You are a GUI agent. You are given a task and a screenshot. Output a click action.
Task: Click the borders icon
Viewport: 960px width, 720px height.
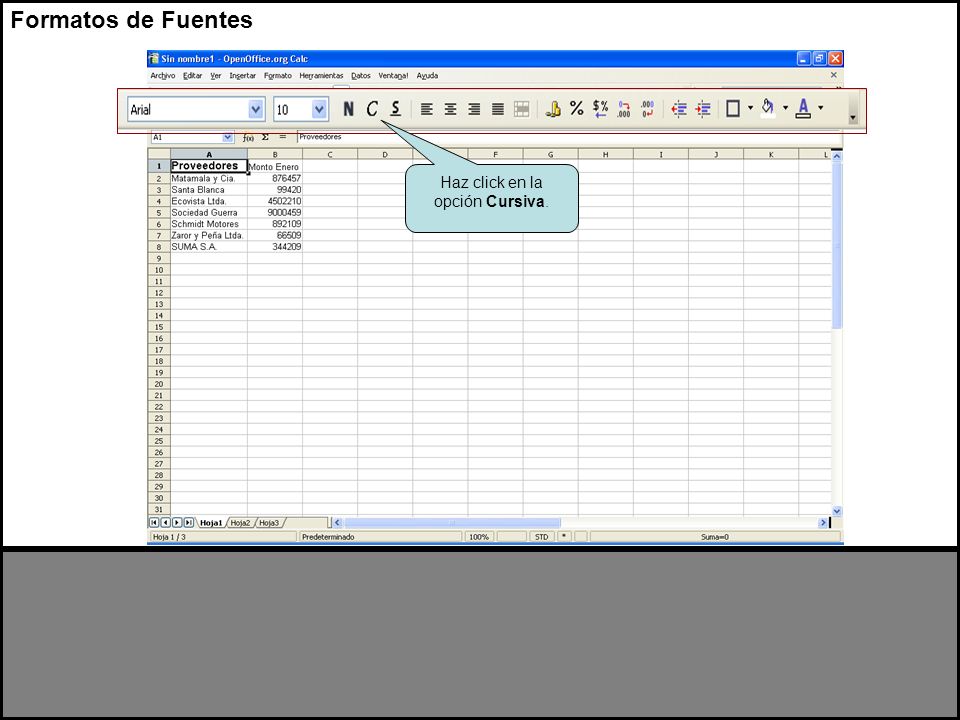[x=733, y=109]
